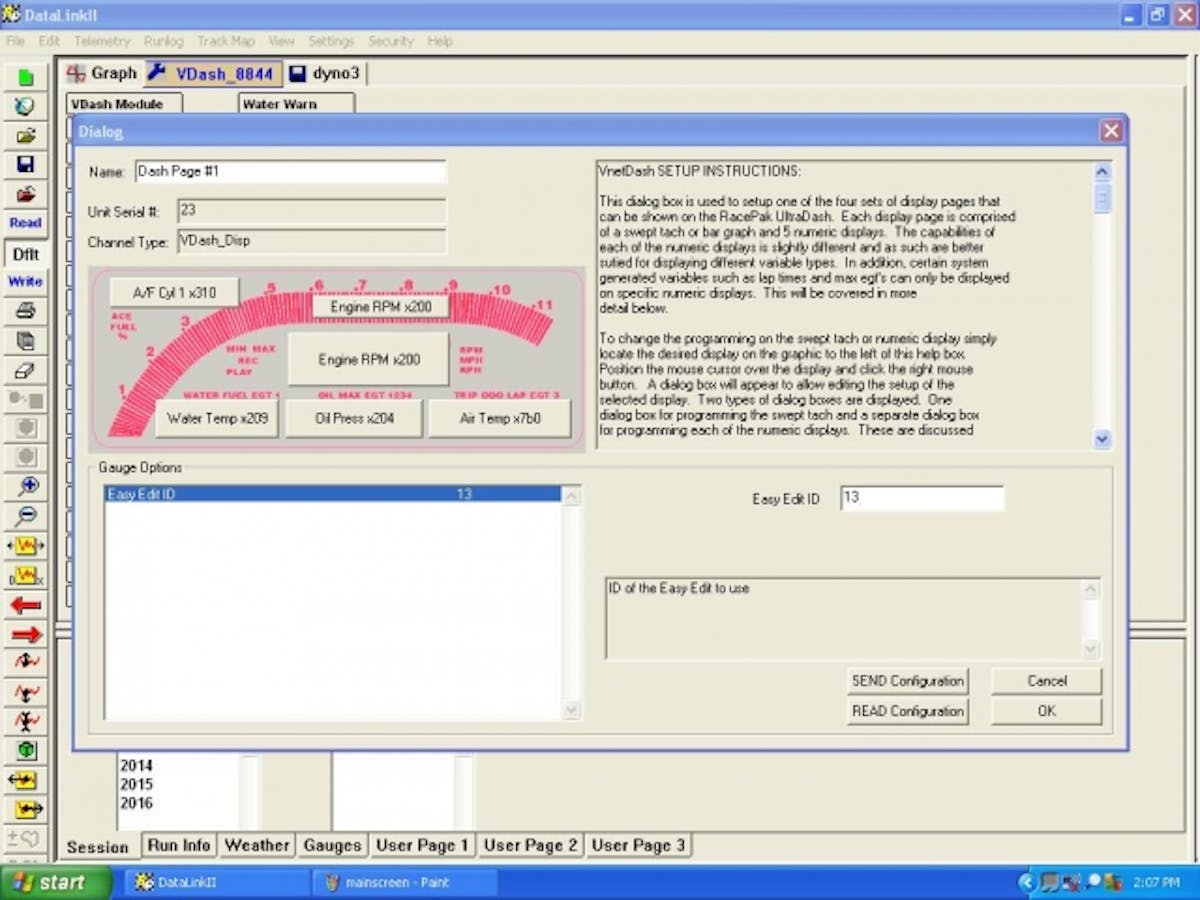Image resolution: width=1200 pixels, height=900 pixels.
Task: Zoom in with the magnifier plus icon
Action: tap(25, 487)
